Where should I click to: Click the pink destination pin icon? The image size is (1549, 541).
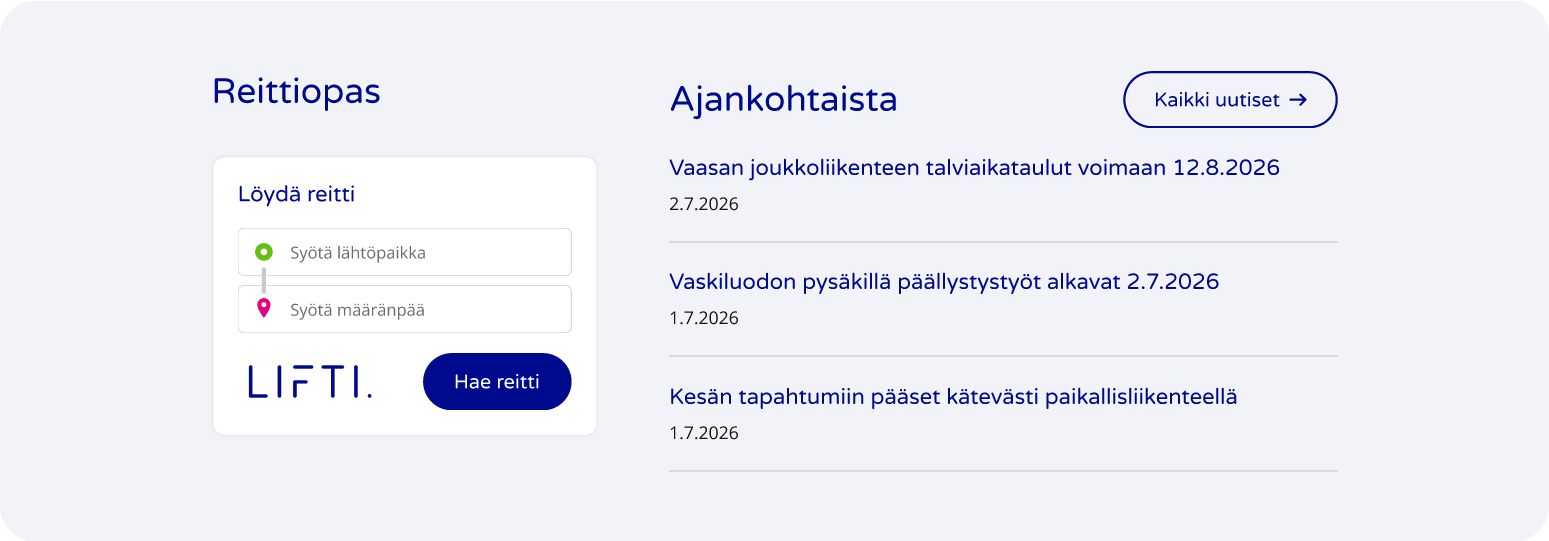tap(264, 308)
